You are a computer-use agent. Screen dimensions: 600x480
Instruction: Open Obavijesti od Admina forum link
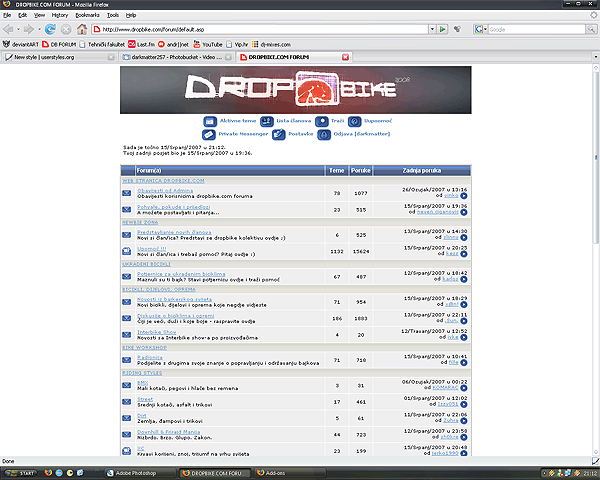(165, 191)
